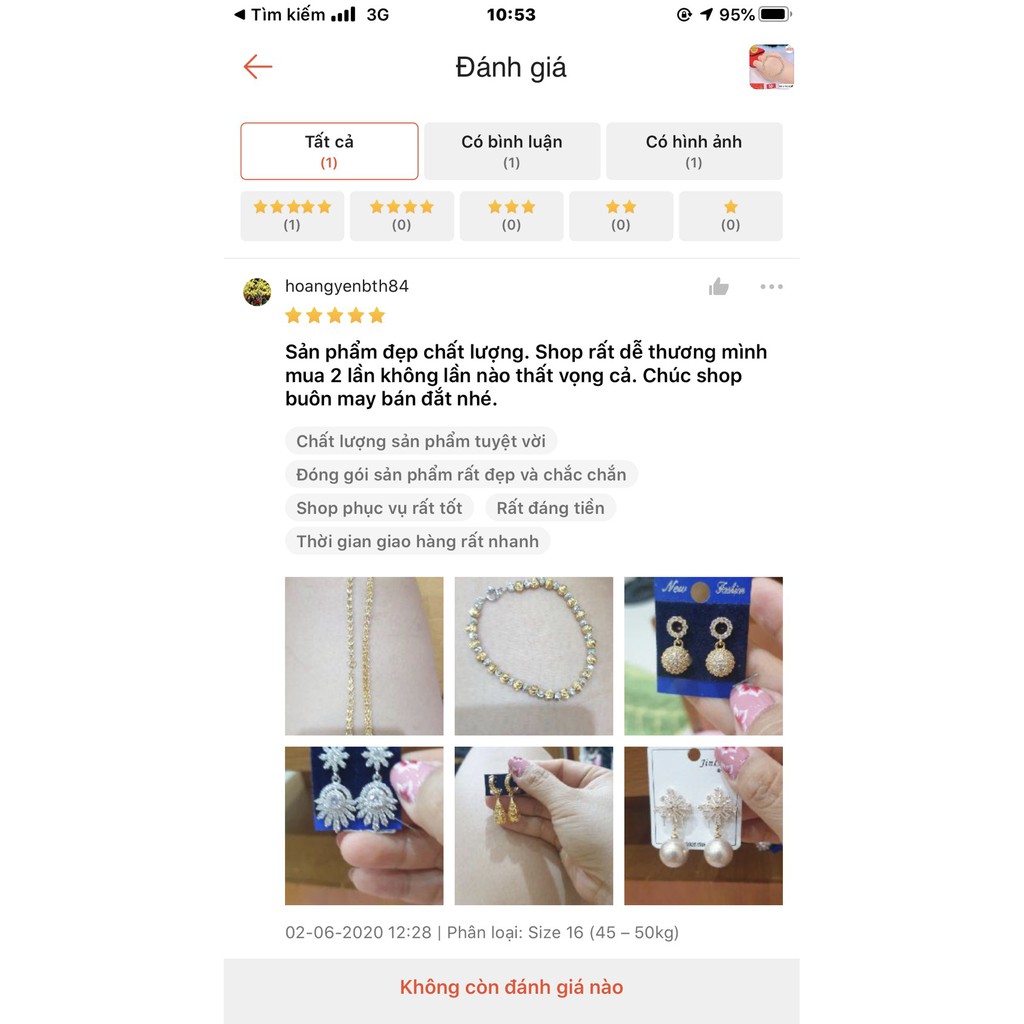Open the product thumbnail in header
Viewport: 1024px width, 1024px height.
[x=771, y=67]
